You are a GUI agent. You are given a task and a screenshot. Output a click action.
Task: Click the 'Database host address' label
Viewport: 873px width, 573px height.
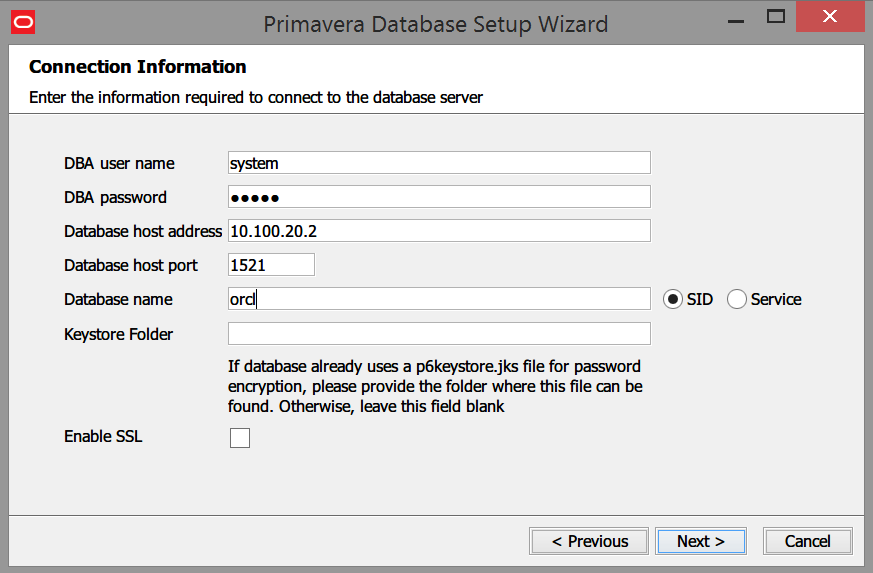(143, 231)
